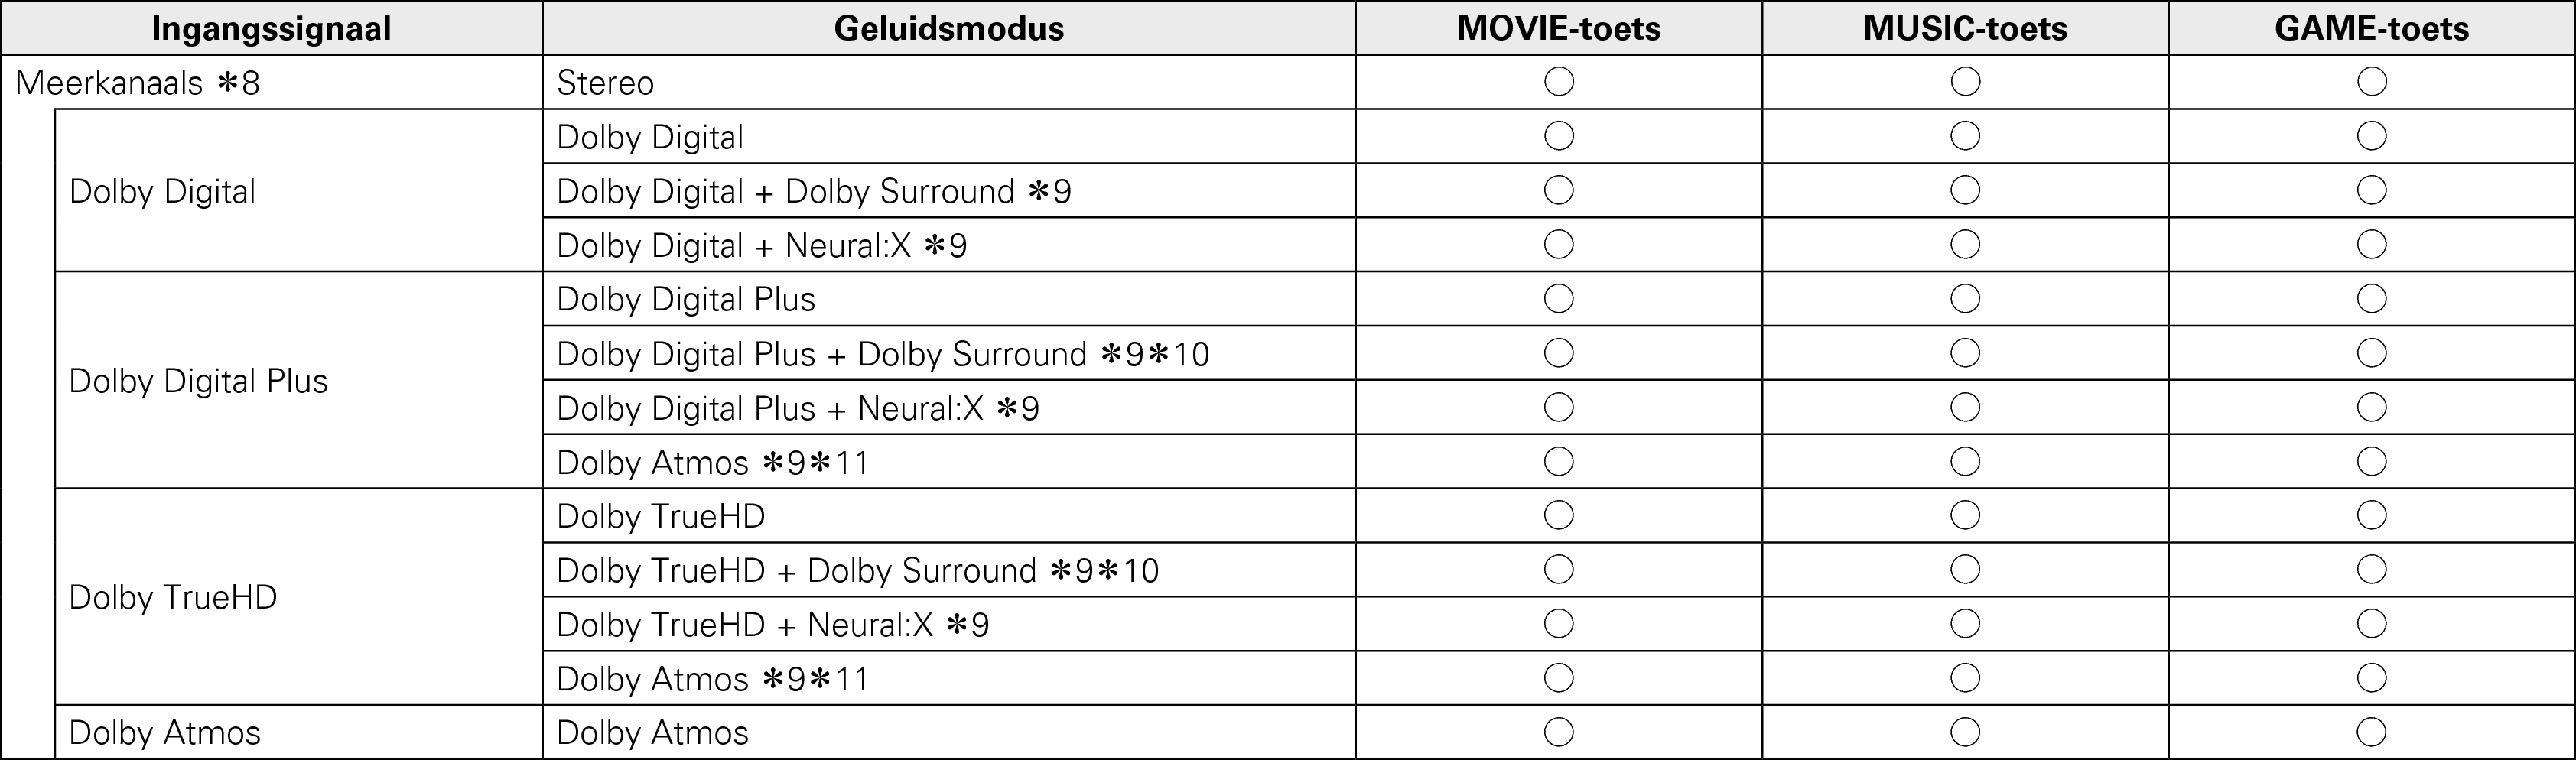2576x760 pixels.
Task: Click GAME-toets circle in the Stereo row
Action: [2371, 82]
